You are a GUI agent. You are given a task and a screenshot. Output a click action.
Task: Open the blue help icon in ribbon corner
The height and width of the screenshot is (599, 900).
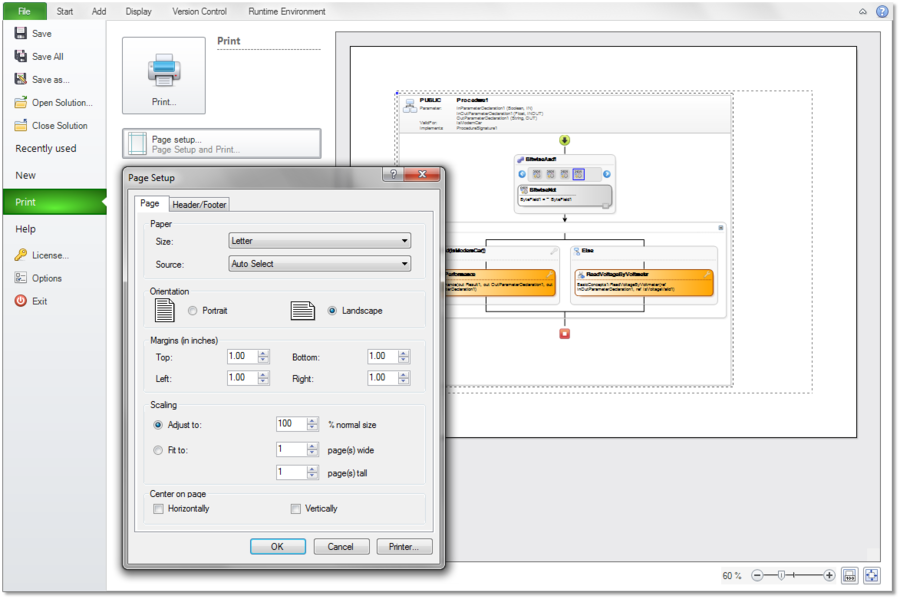point(882,12)
